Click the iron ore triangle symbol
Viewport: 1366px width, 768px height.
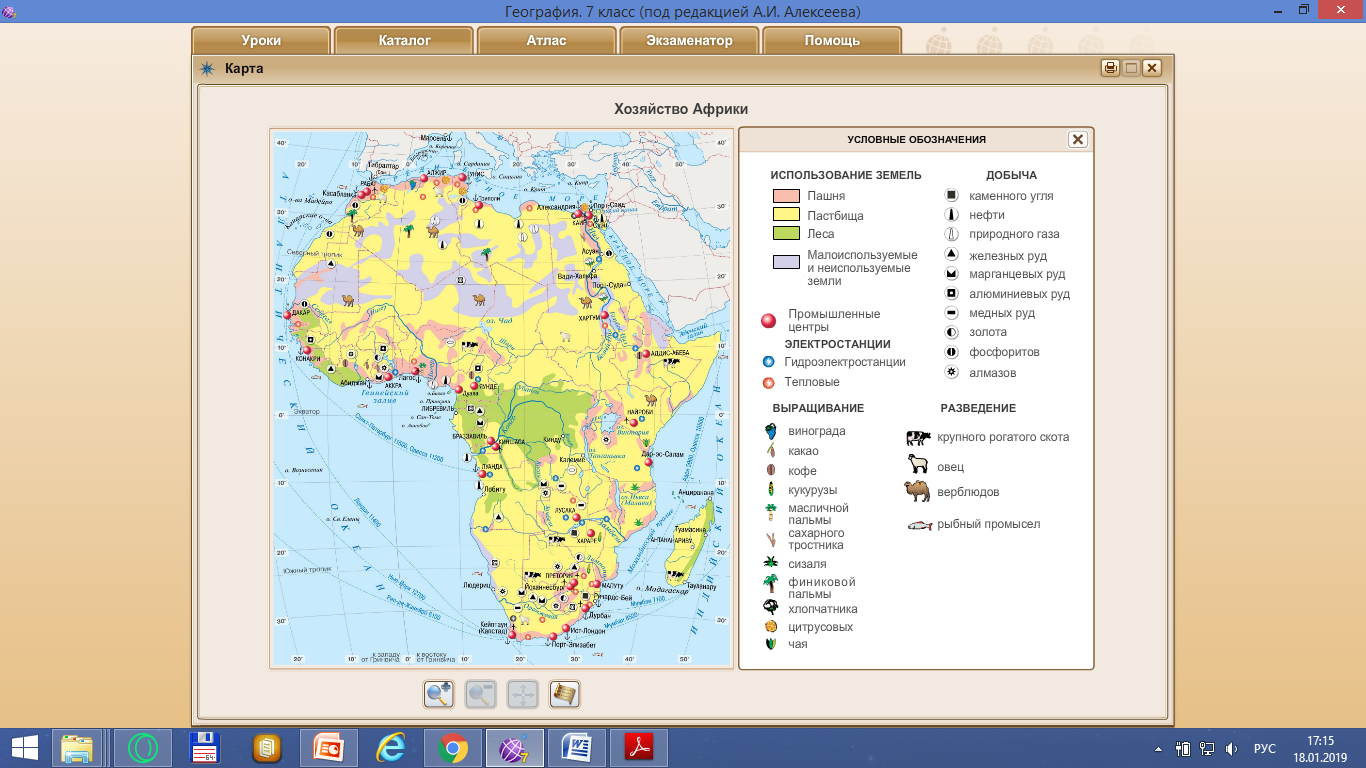(x=952, y=255)
